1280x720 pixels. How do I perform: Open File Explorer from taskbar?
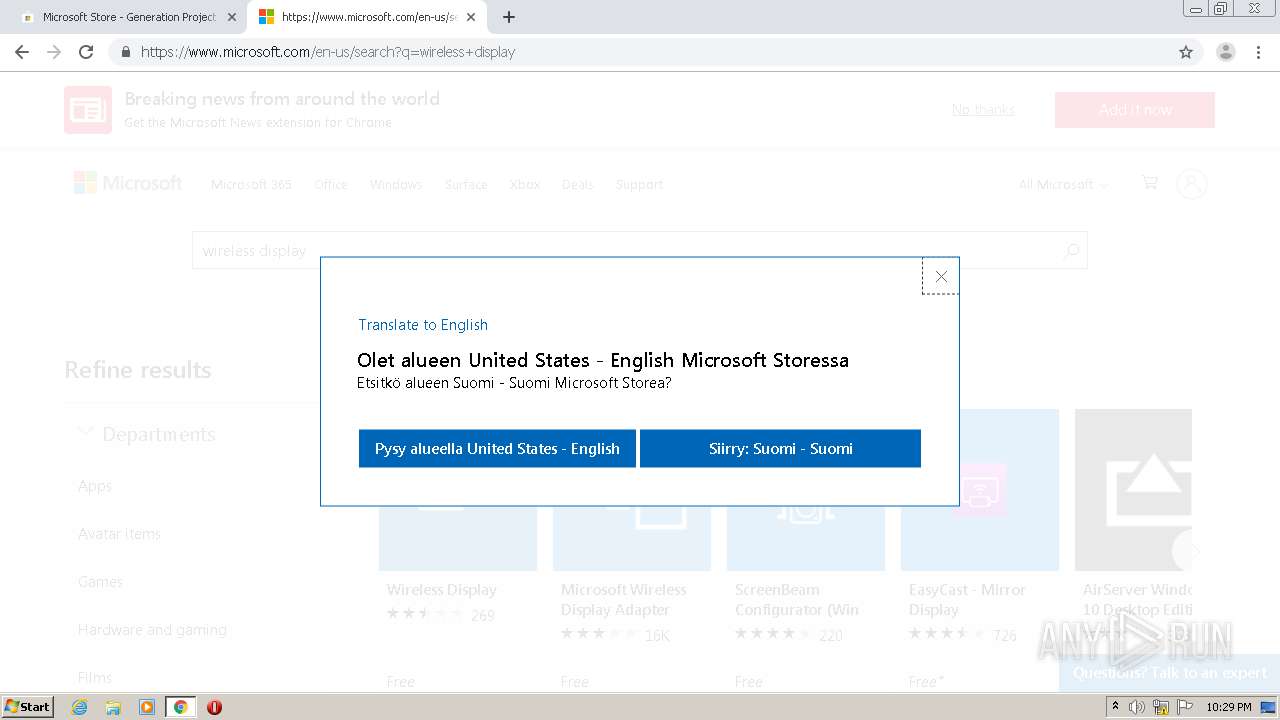[x=113, y=707]
